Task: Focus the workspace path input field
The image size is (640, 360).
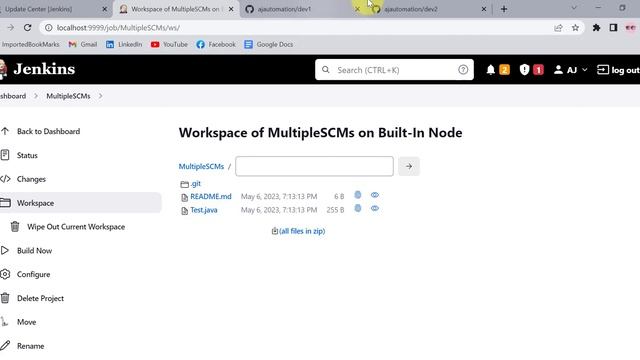Action: tap(314, 167)
